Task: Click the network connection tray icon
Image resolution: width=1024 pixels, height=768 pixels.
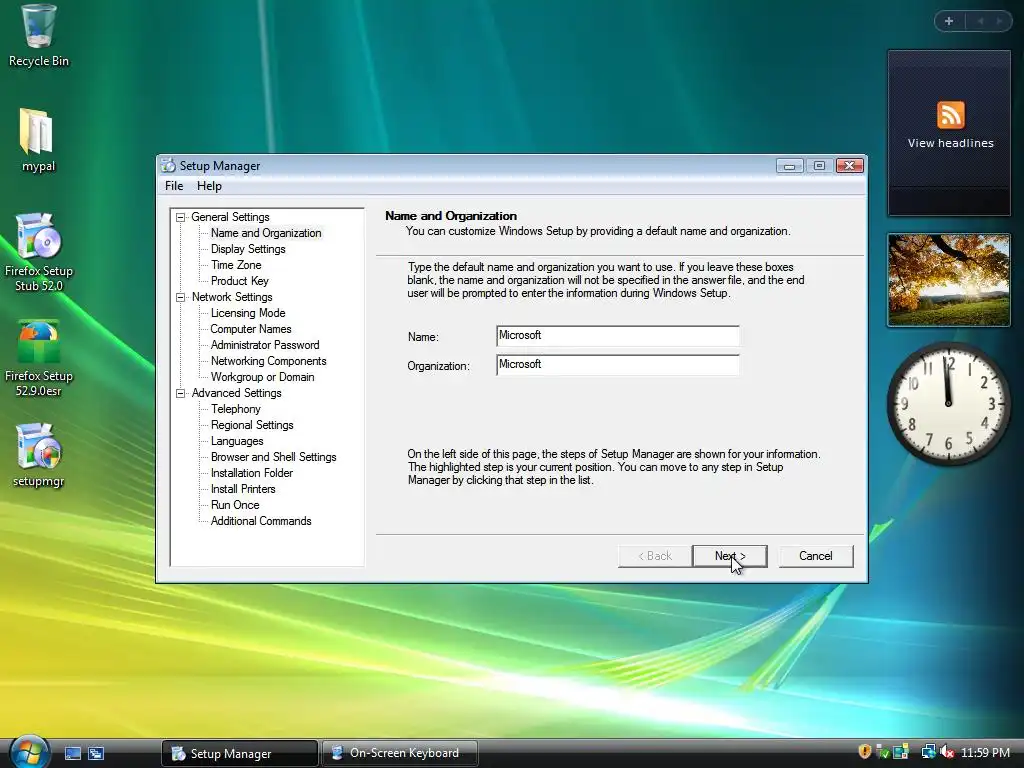Action: (x=928, y=752)
